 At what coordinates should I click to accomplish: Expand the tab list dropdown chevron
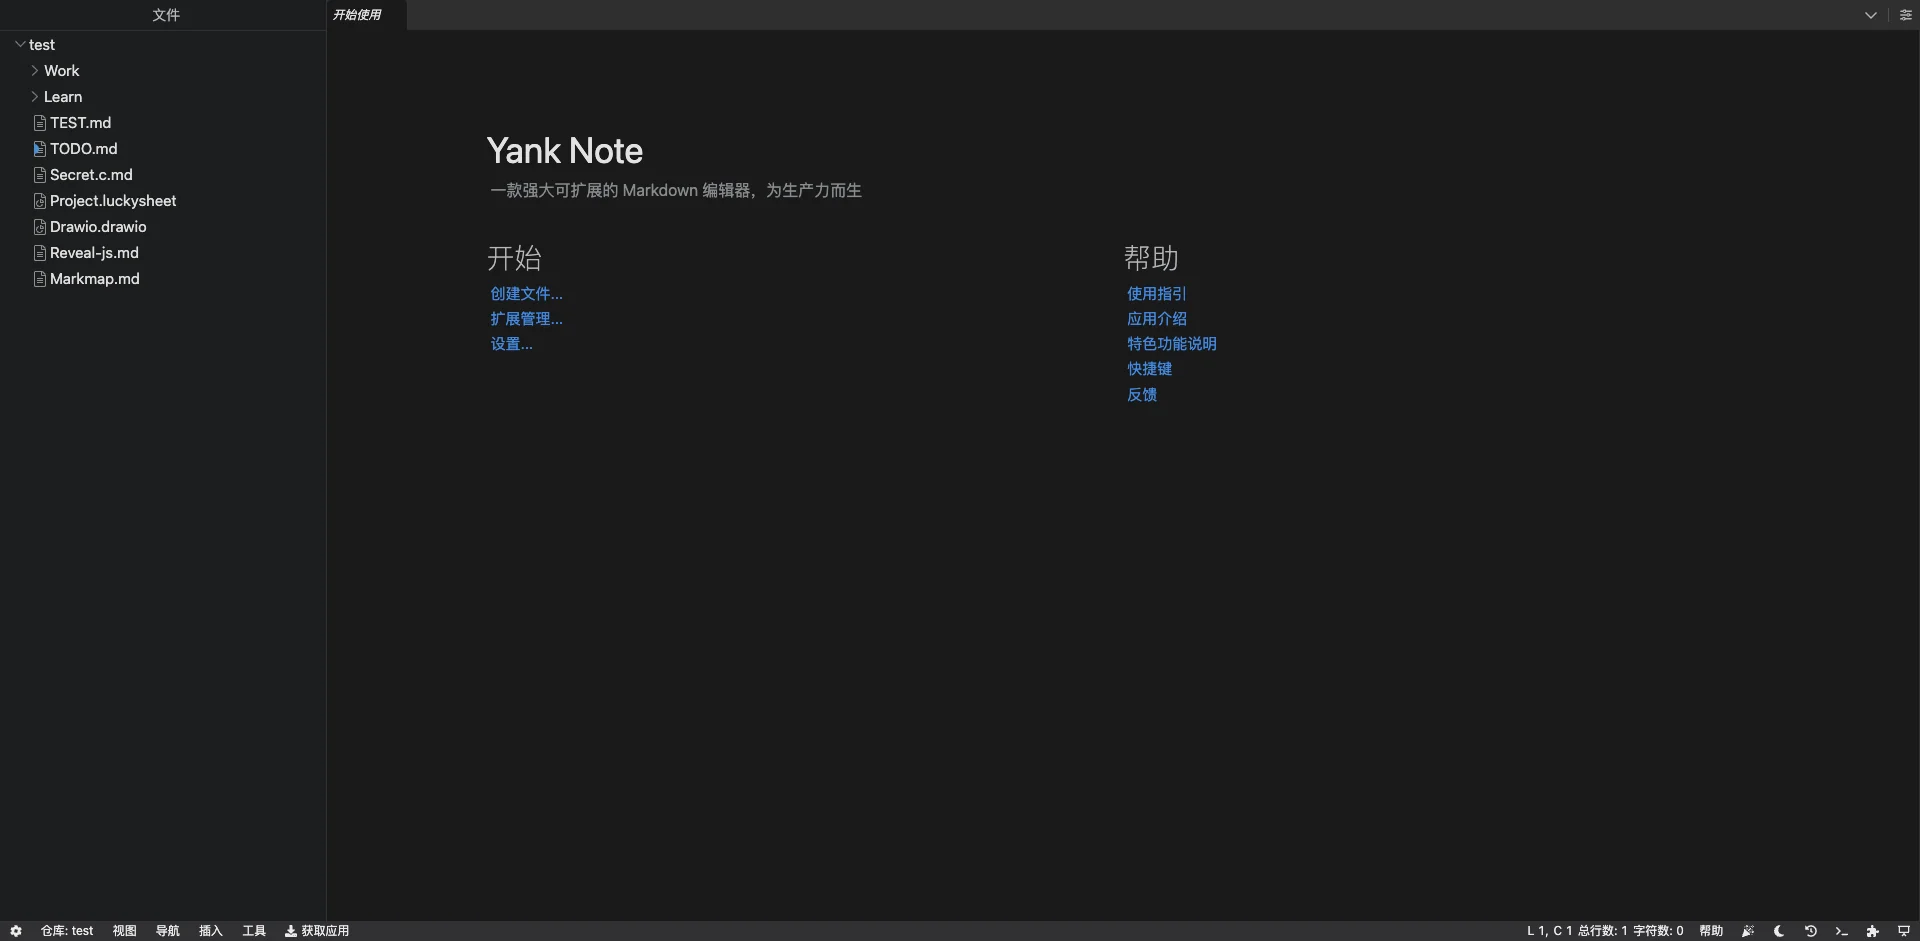1871,15
